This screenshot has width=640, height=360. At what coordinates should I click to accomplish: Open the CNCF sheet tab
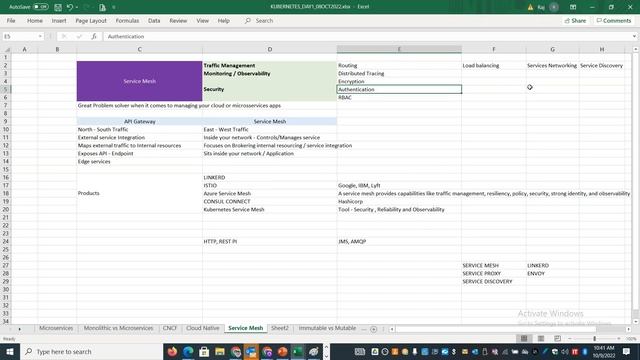[x=169, y=328]
